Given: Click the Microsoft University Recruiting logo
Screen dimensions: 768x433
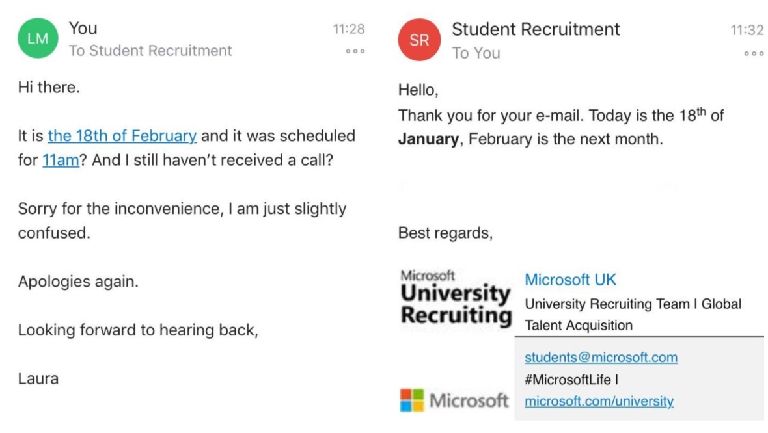Looking at the screenshot, I should point(456,298).
